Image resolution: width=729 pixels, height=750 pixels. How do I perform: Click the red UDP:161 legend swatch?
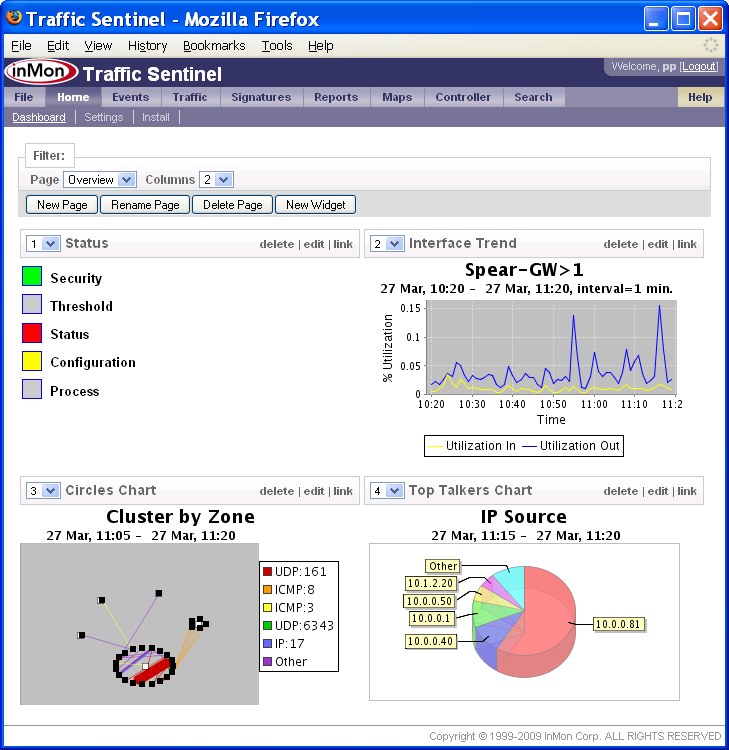coord(268,571)
